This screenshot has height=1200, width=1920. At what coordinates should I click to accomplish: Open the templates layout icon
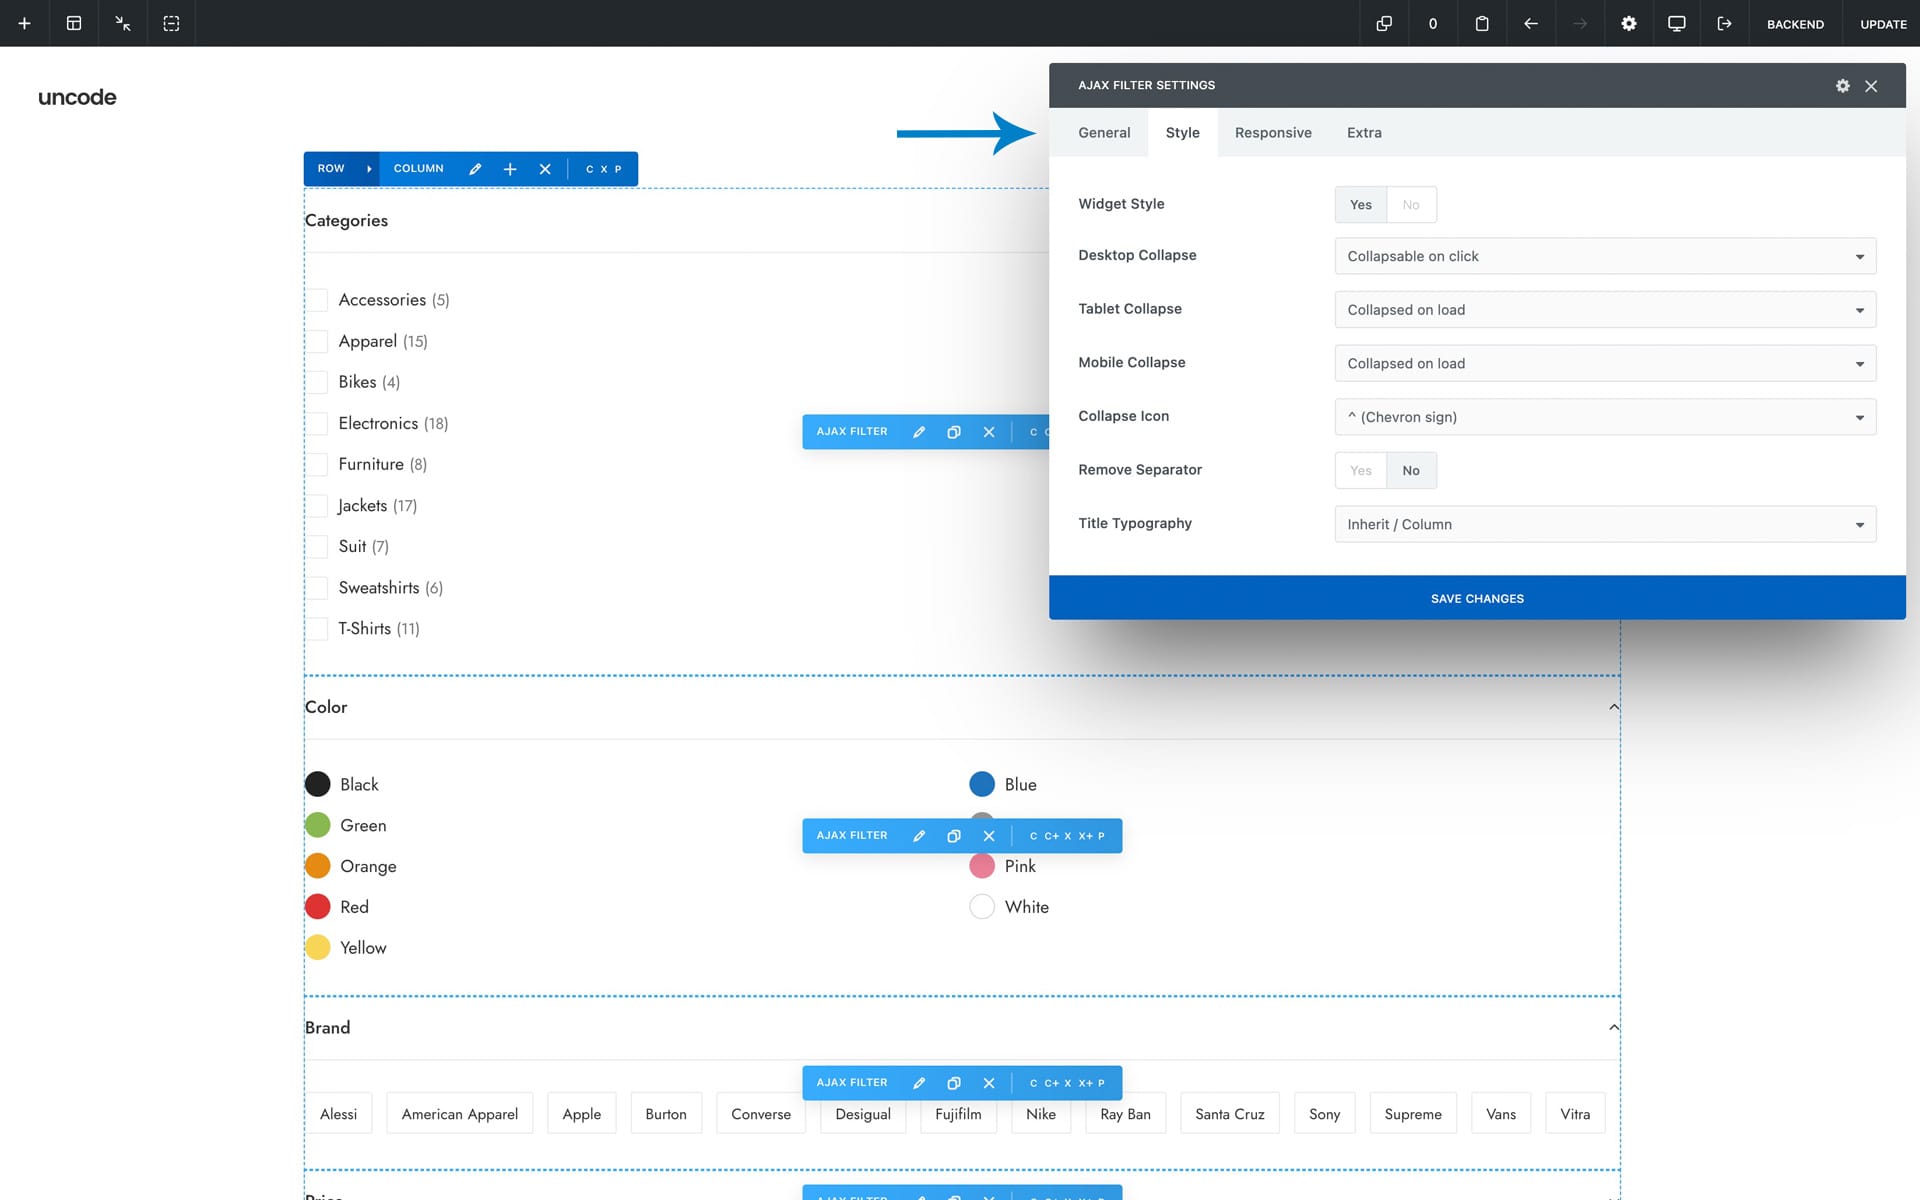(x=74, y=23)
